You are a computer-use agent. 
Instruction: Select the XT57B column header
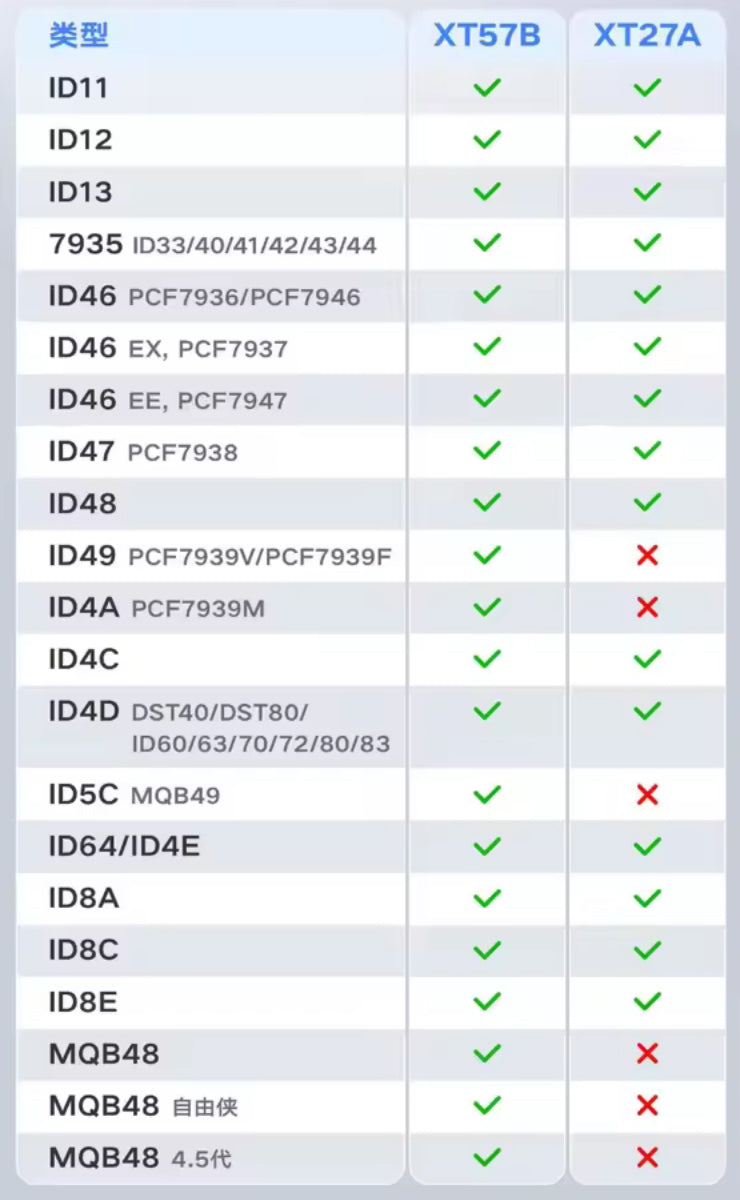tap(487, 36)
